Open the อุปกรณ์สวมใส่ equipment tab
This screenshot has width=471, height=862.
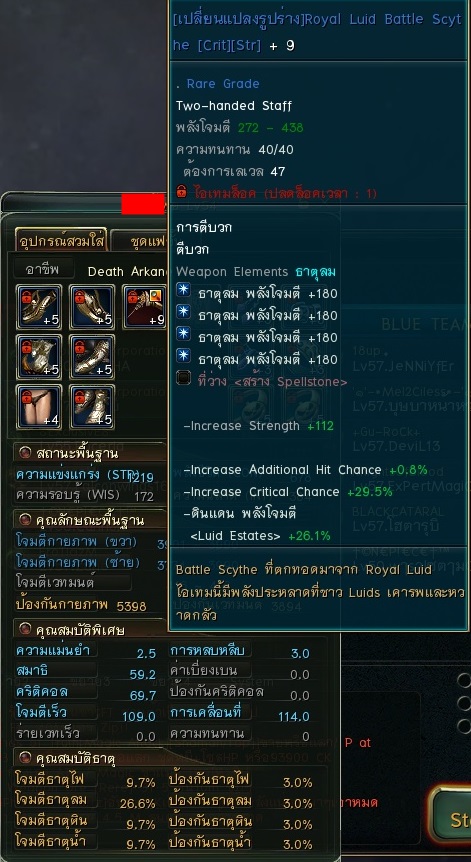point(61,240)
